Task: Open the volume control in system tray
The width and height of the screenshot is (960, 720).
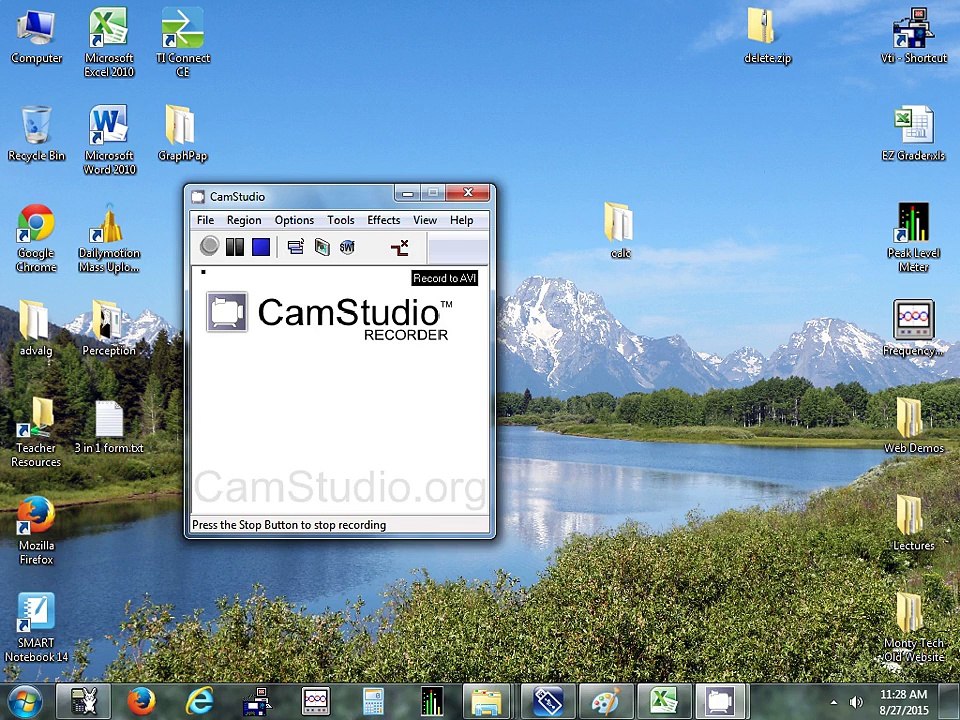Action: [857, 702]
